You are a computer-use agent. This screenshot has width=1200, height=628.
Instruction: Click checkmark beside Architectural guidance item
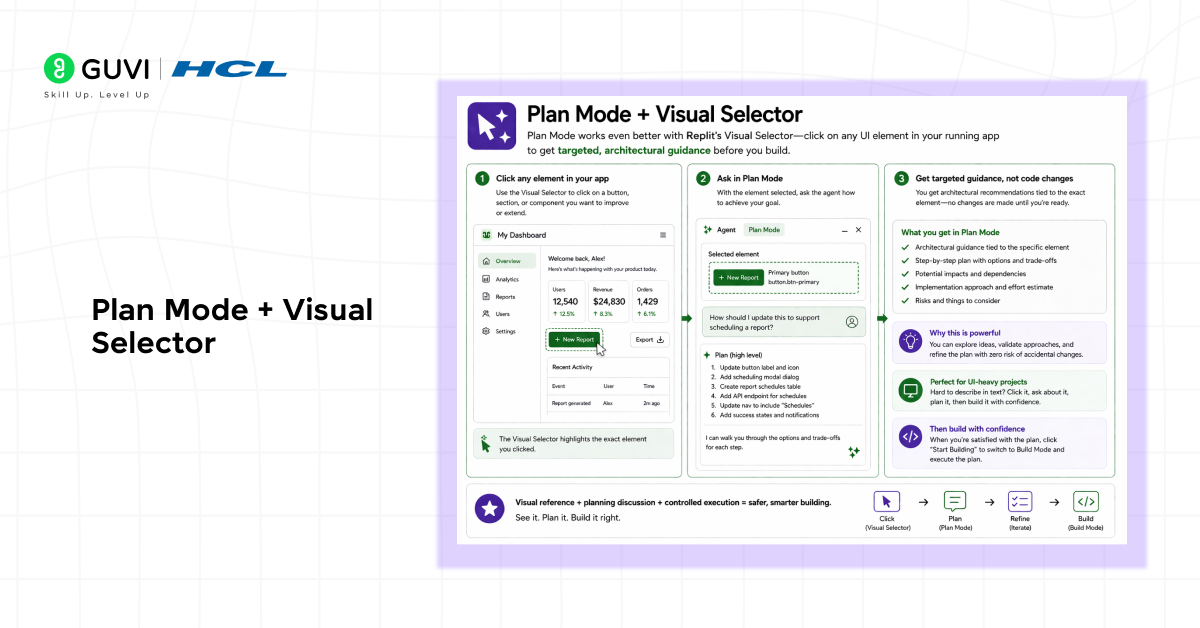coord(906,247)
